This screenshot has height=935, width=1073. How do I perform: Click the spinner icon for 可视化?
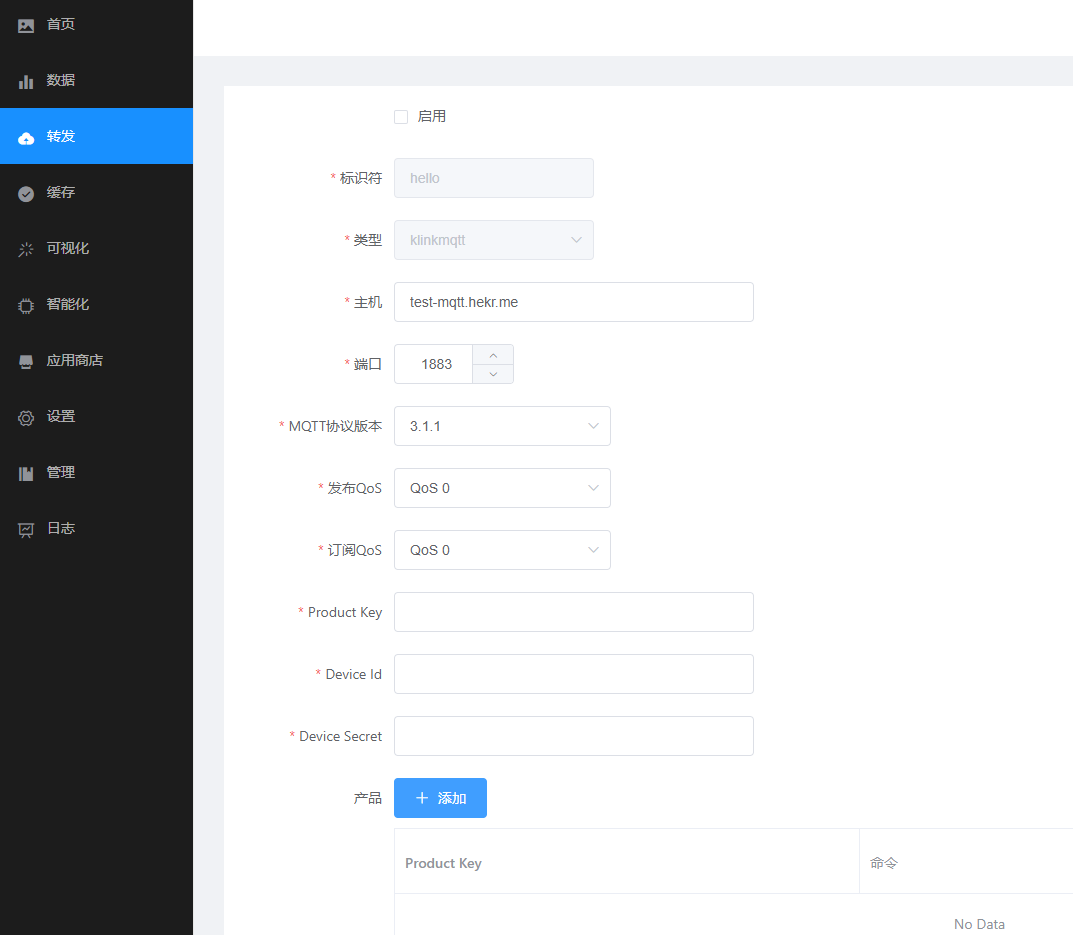tap(26, 249)
